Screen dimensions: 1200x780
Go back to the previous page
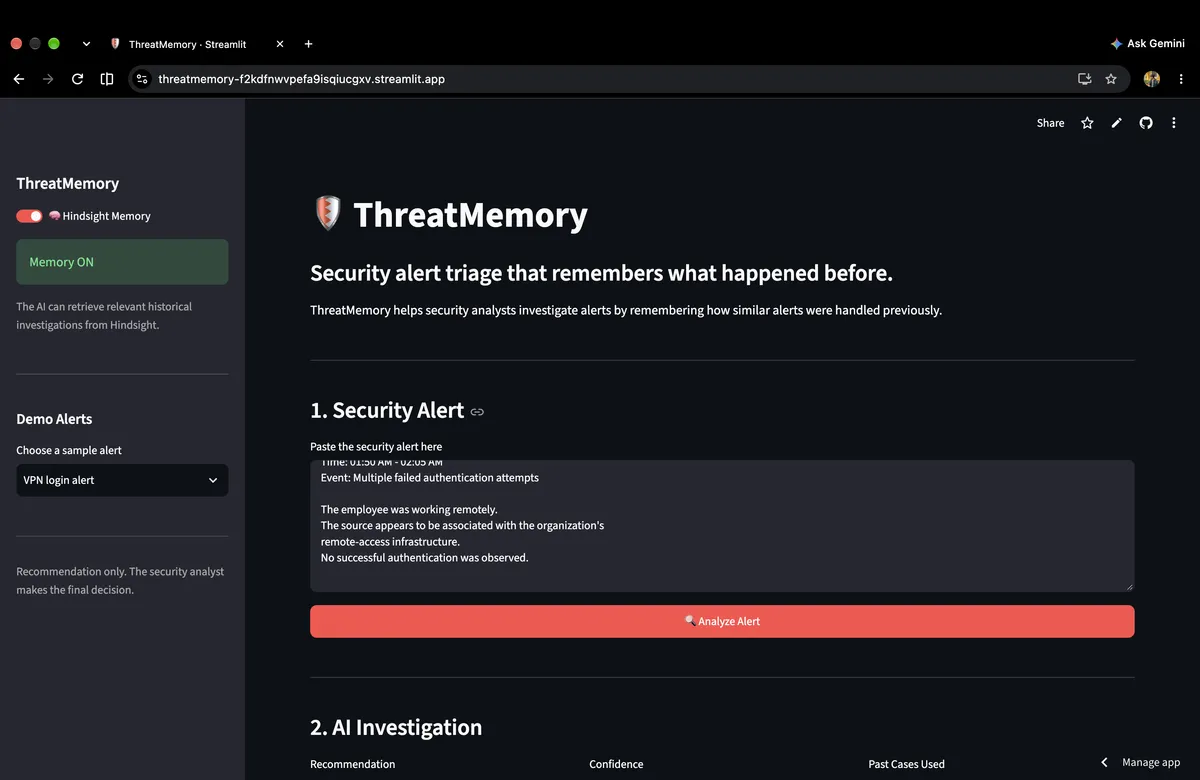[x=18, y=79]
